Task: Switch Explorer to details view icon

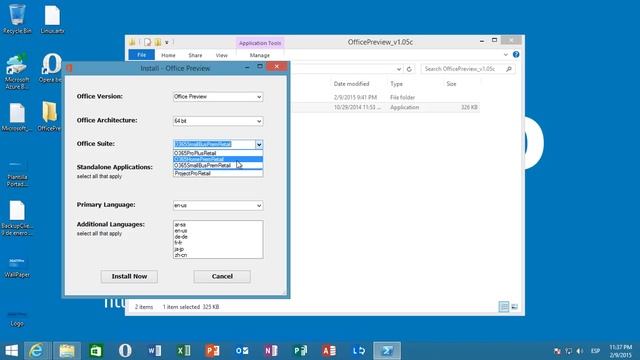Action: pyautogui.click(x=504, y=307)
